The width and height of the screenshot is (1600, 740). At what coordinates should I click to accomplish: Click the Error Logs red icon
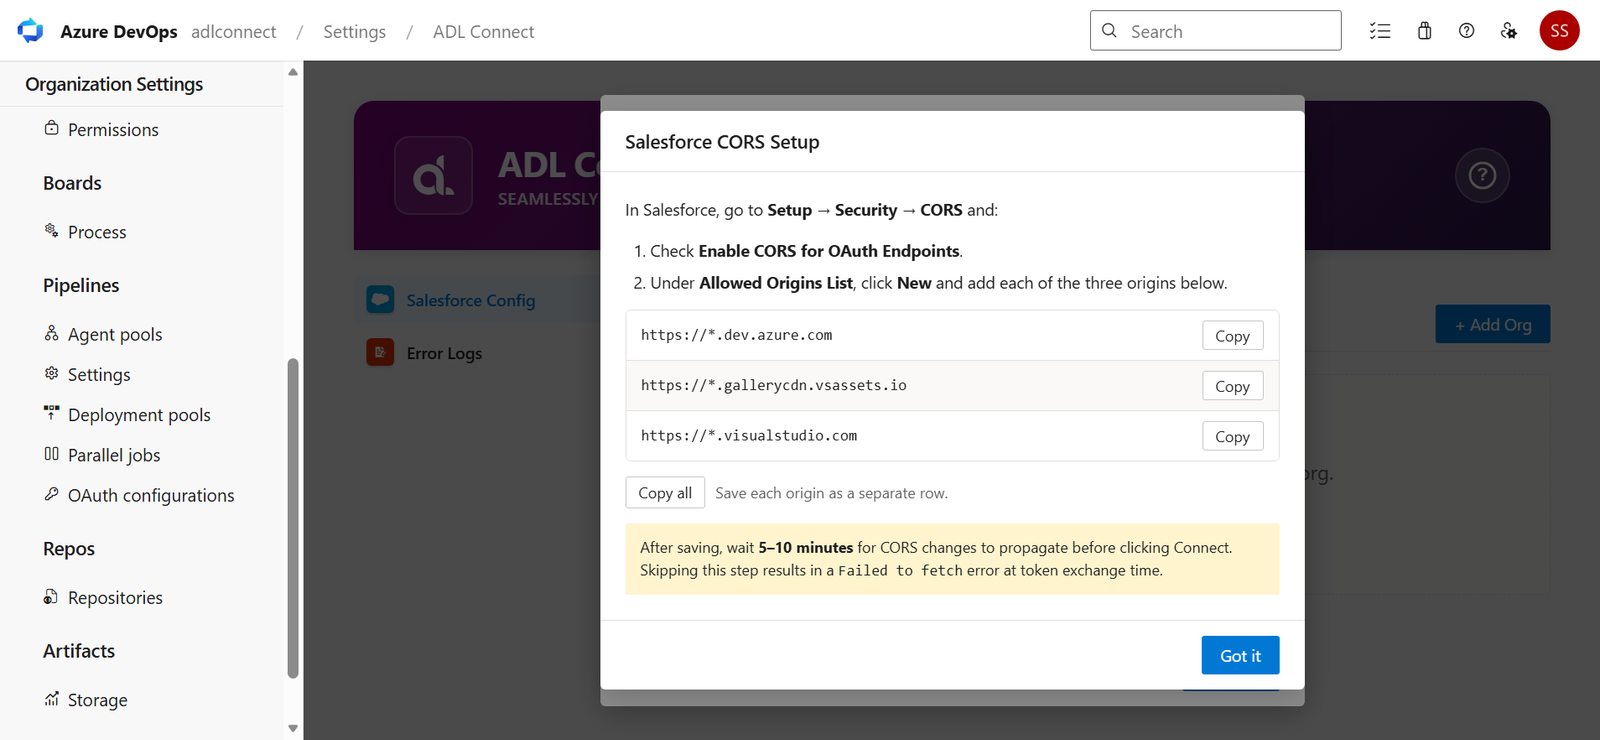pos(380,352)
